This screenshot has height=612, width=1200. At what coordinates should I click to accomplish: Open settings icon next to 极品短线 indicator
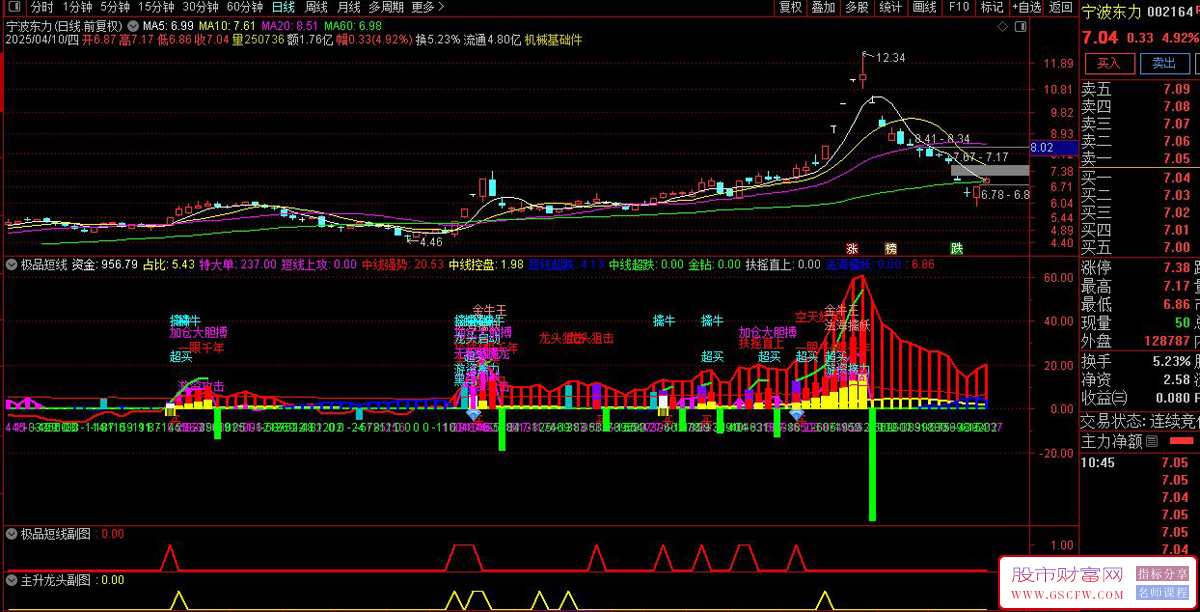[11, 264]
